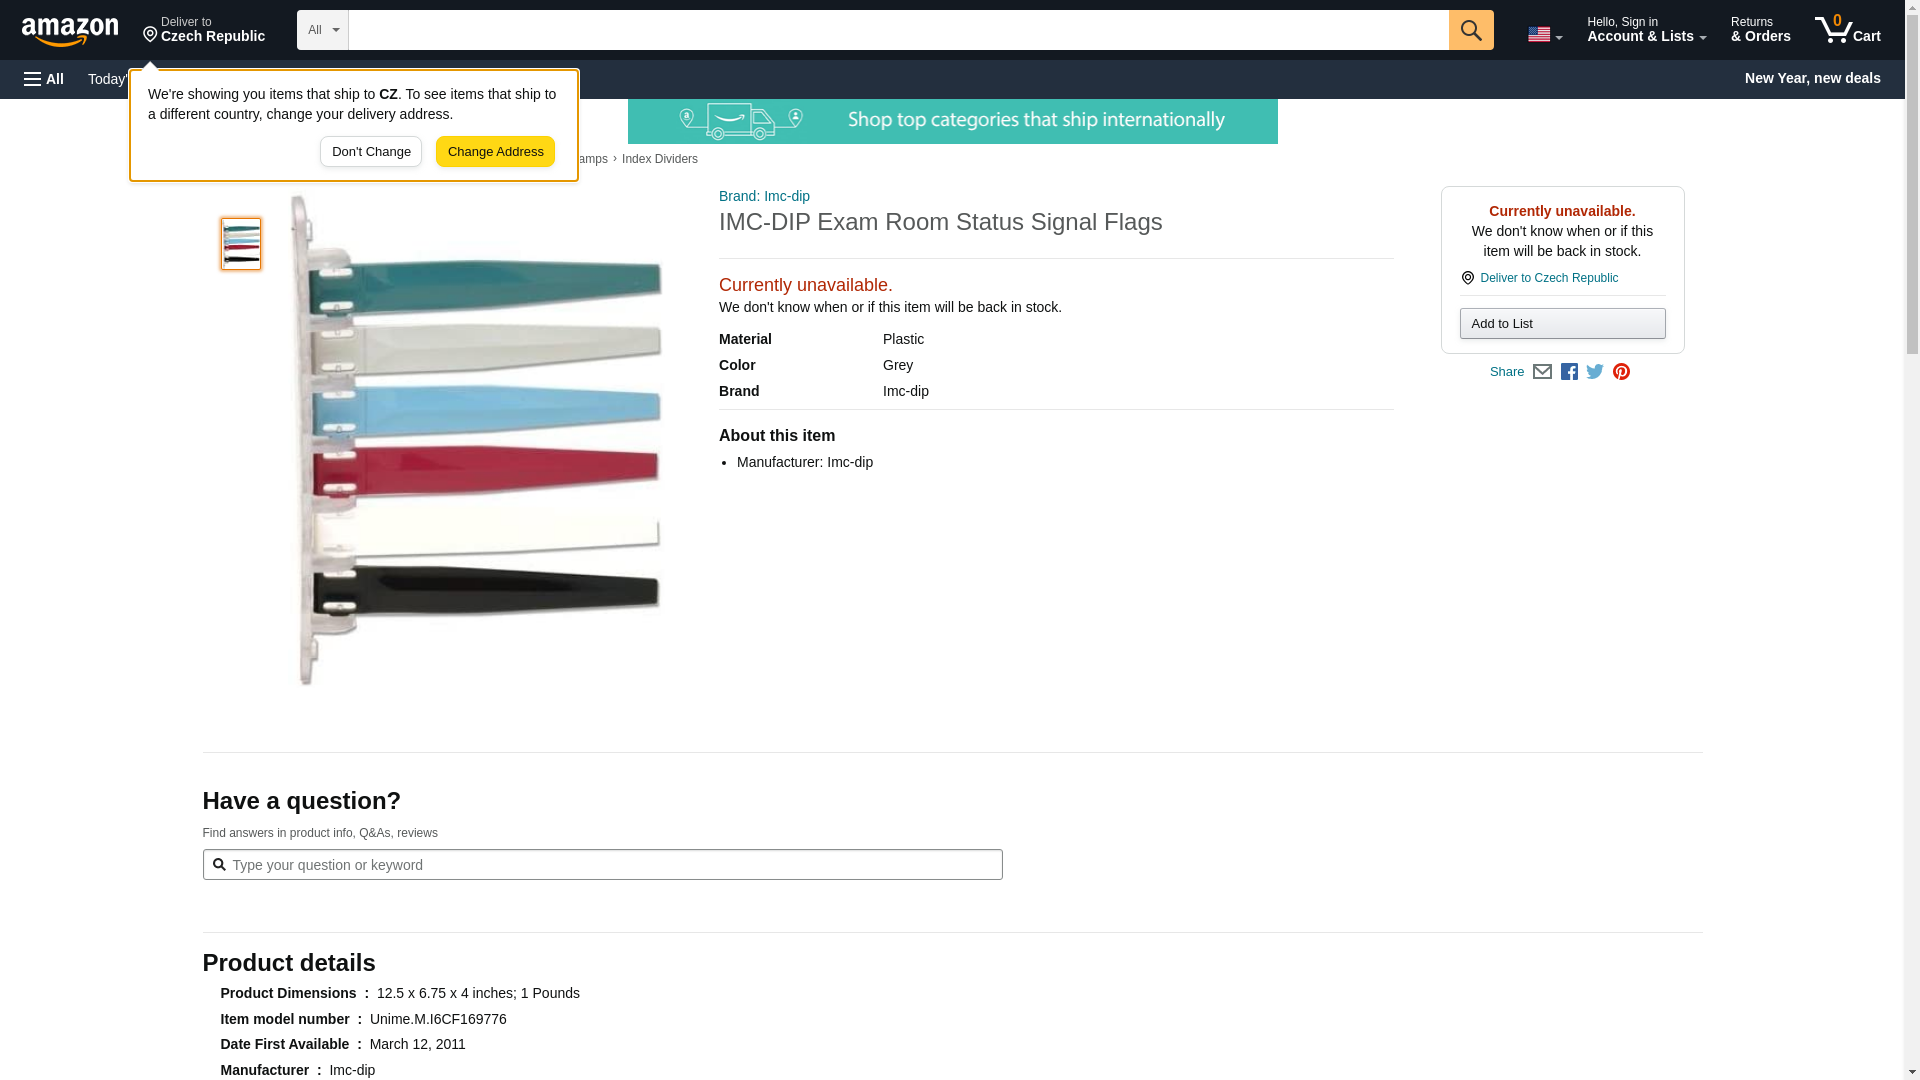This screenshot has height=1080, width=1920.
Task: Click the Amazon logo
Action: (x=70, y=31)
